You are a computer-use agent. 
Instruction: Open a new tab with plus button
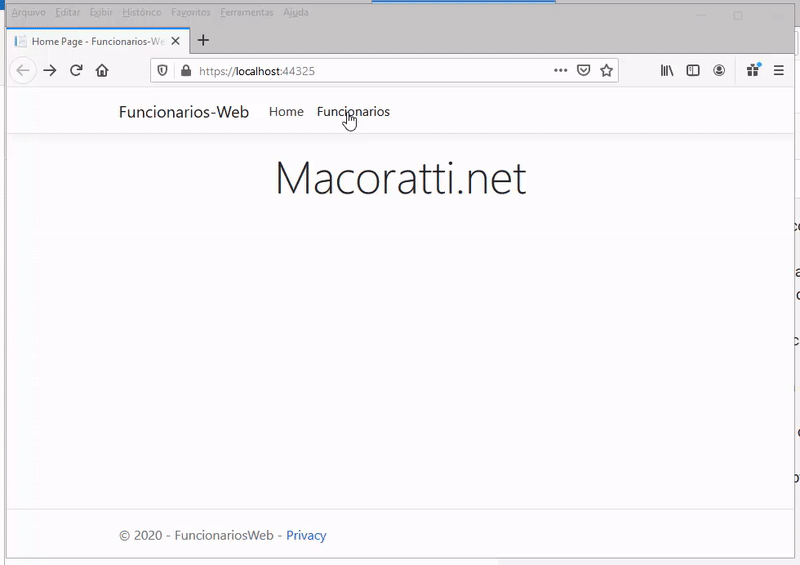pos(203,40)
